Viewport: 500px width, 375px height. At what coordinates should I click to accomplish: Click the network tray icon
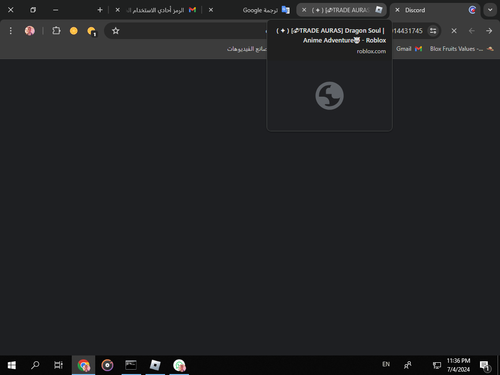click(x=437, y=366)
